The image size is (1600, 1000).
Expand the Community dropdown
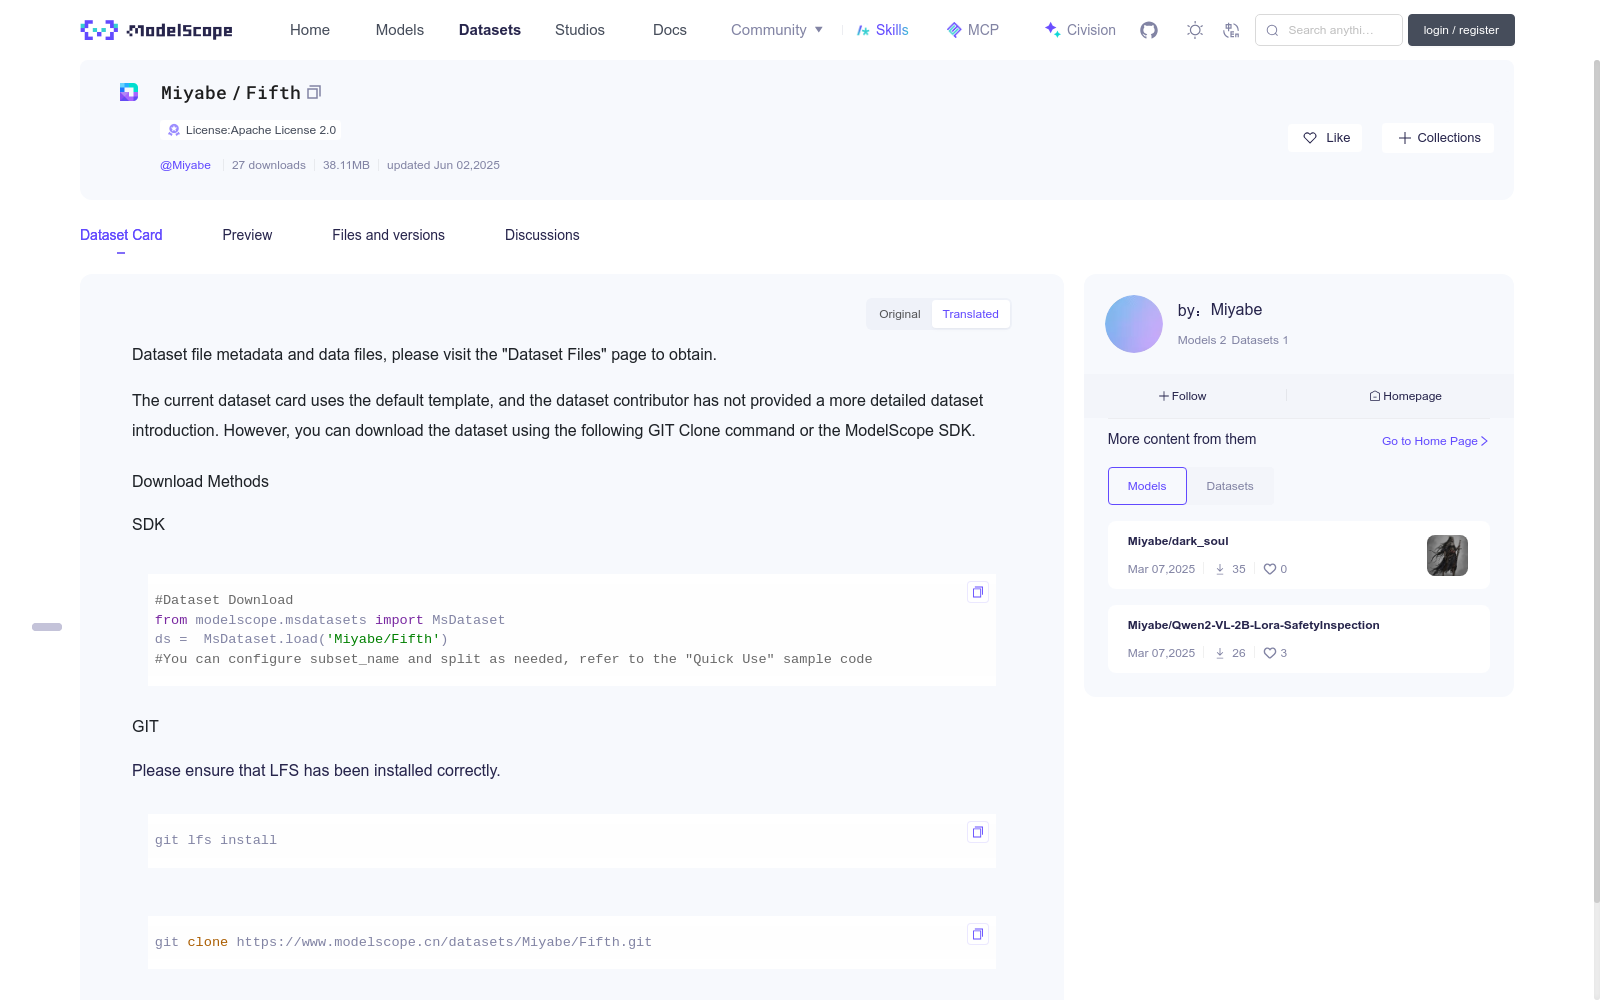[777, 30]
